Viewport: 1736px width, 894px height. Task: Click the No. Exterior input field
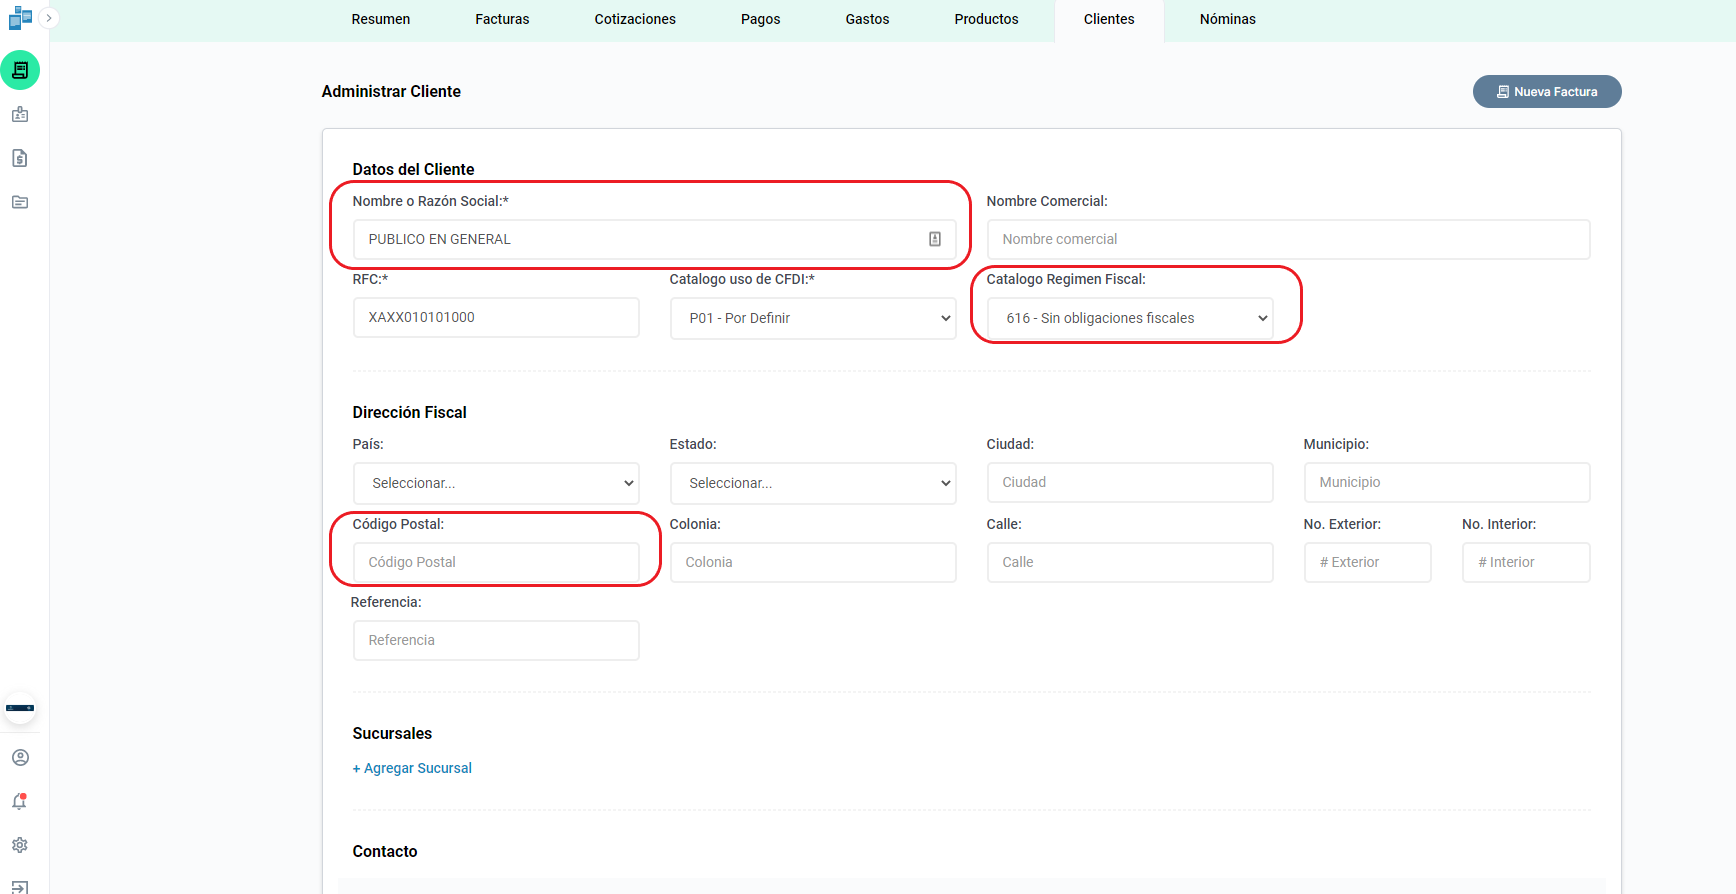click(1368, 562)
